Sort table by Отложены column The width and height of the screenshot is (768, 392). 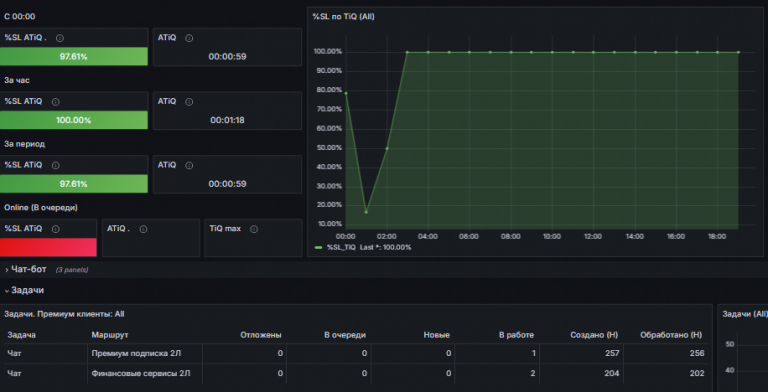tap(261, 335)
